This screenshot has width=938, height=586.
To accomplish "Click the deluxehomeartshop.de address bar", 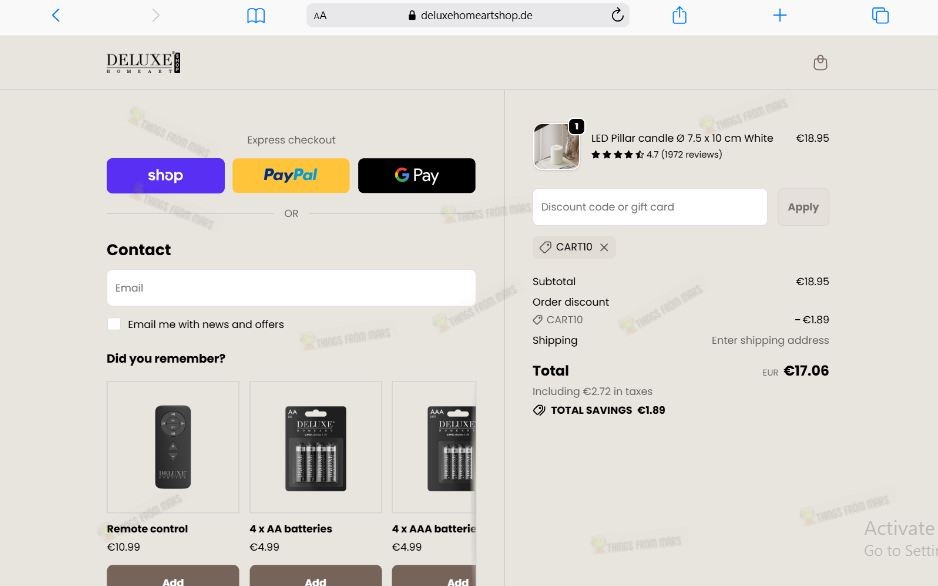I will [468, 15].
